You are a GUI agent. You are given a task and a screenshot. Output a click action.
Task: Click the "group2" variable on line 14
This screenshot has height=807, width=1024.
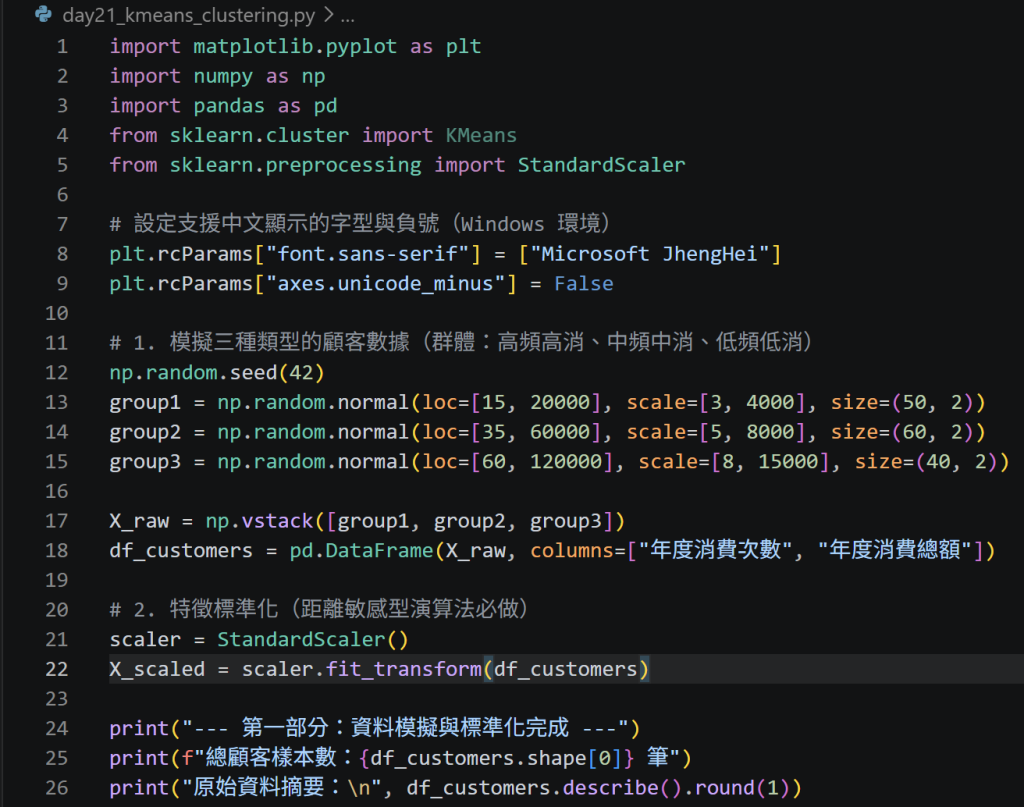click(145, 432)
